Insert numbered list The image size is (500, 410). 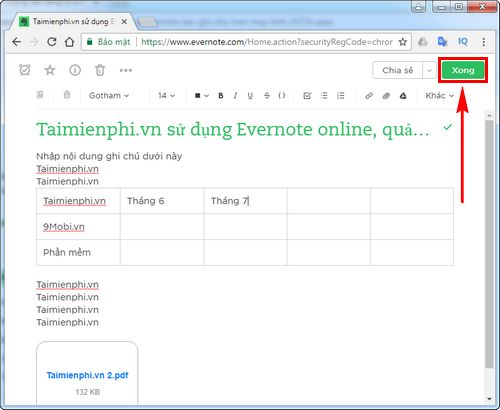[x=340, y=96]
